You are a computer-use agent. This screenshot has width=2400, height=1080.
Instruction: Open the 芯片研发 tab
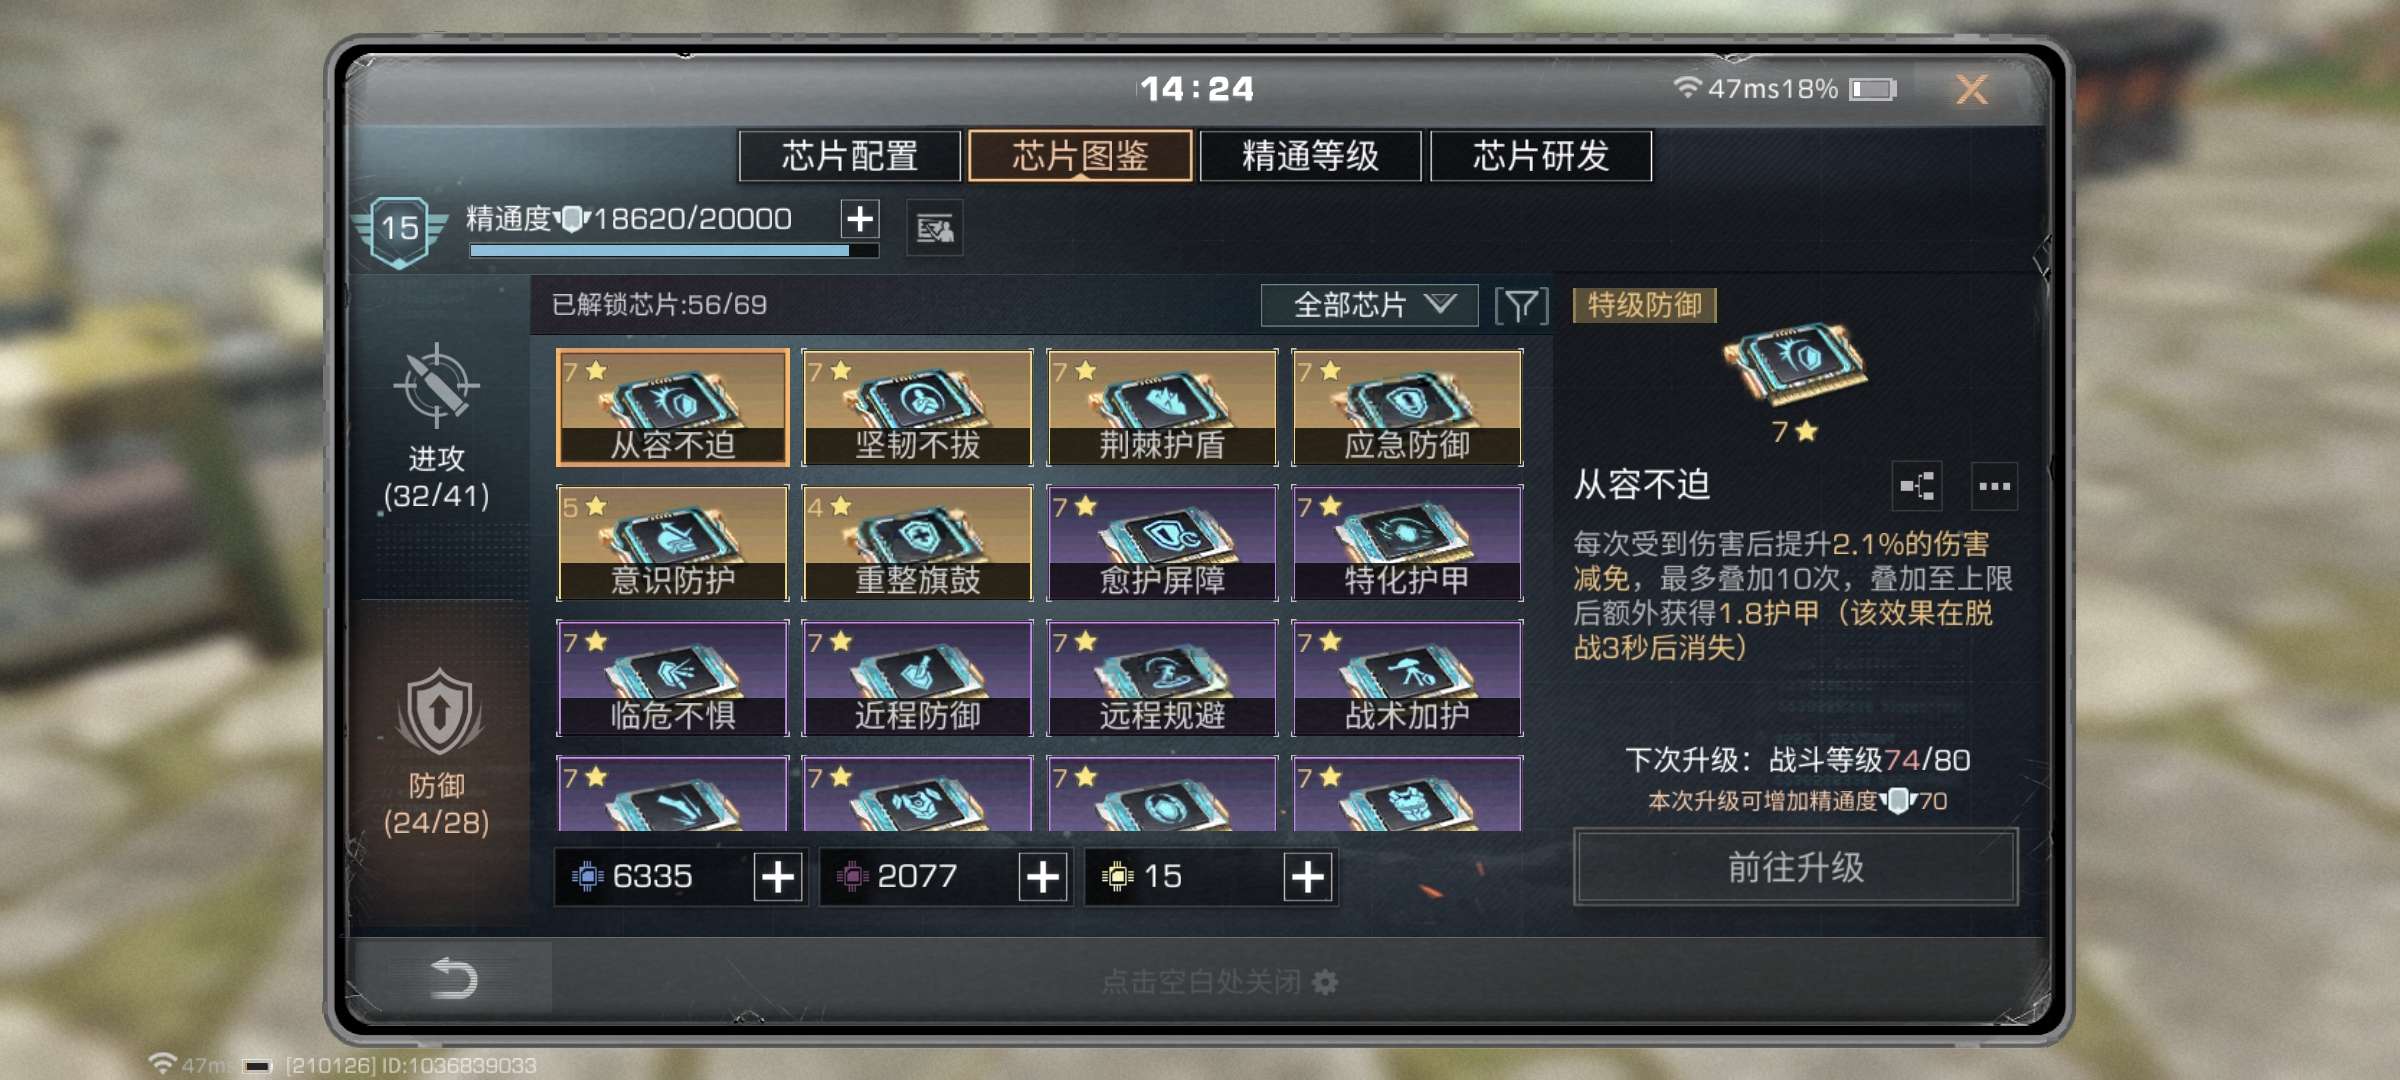click(1541, 156)
